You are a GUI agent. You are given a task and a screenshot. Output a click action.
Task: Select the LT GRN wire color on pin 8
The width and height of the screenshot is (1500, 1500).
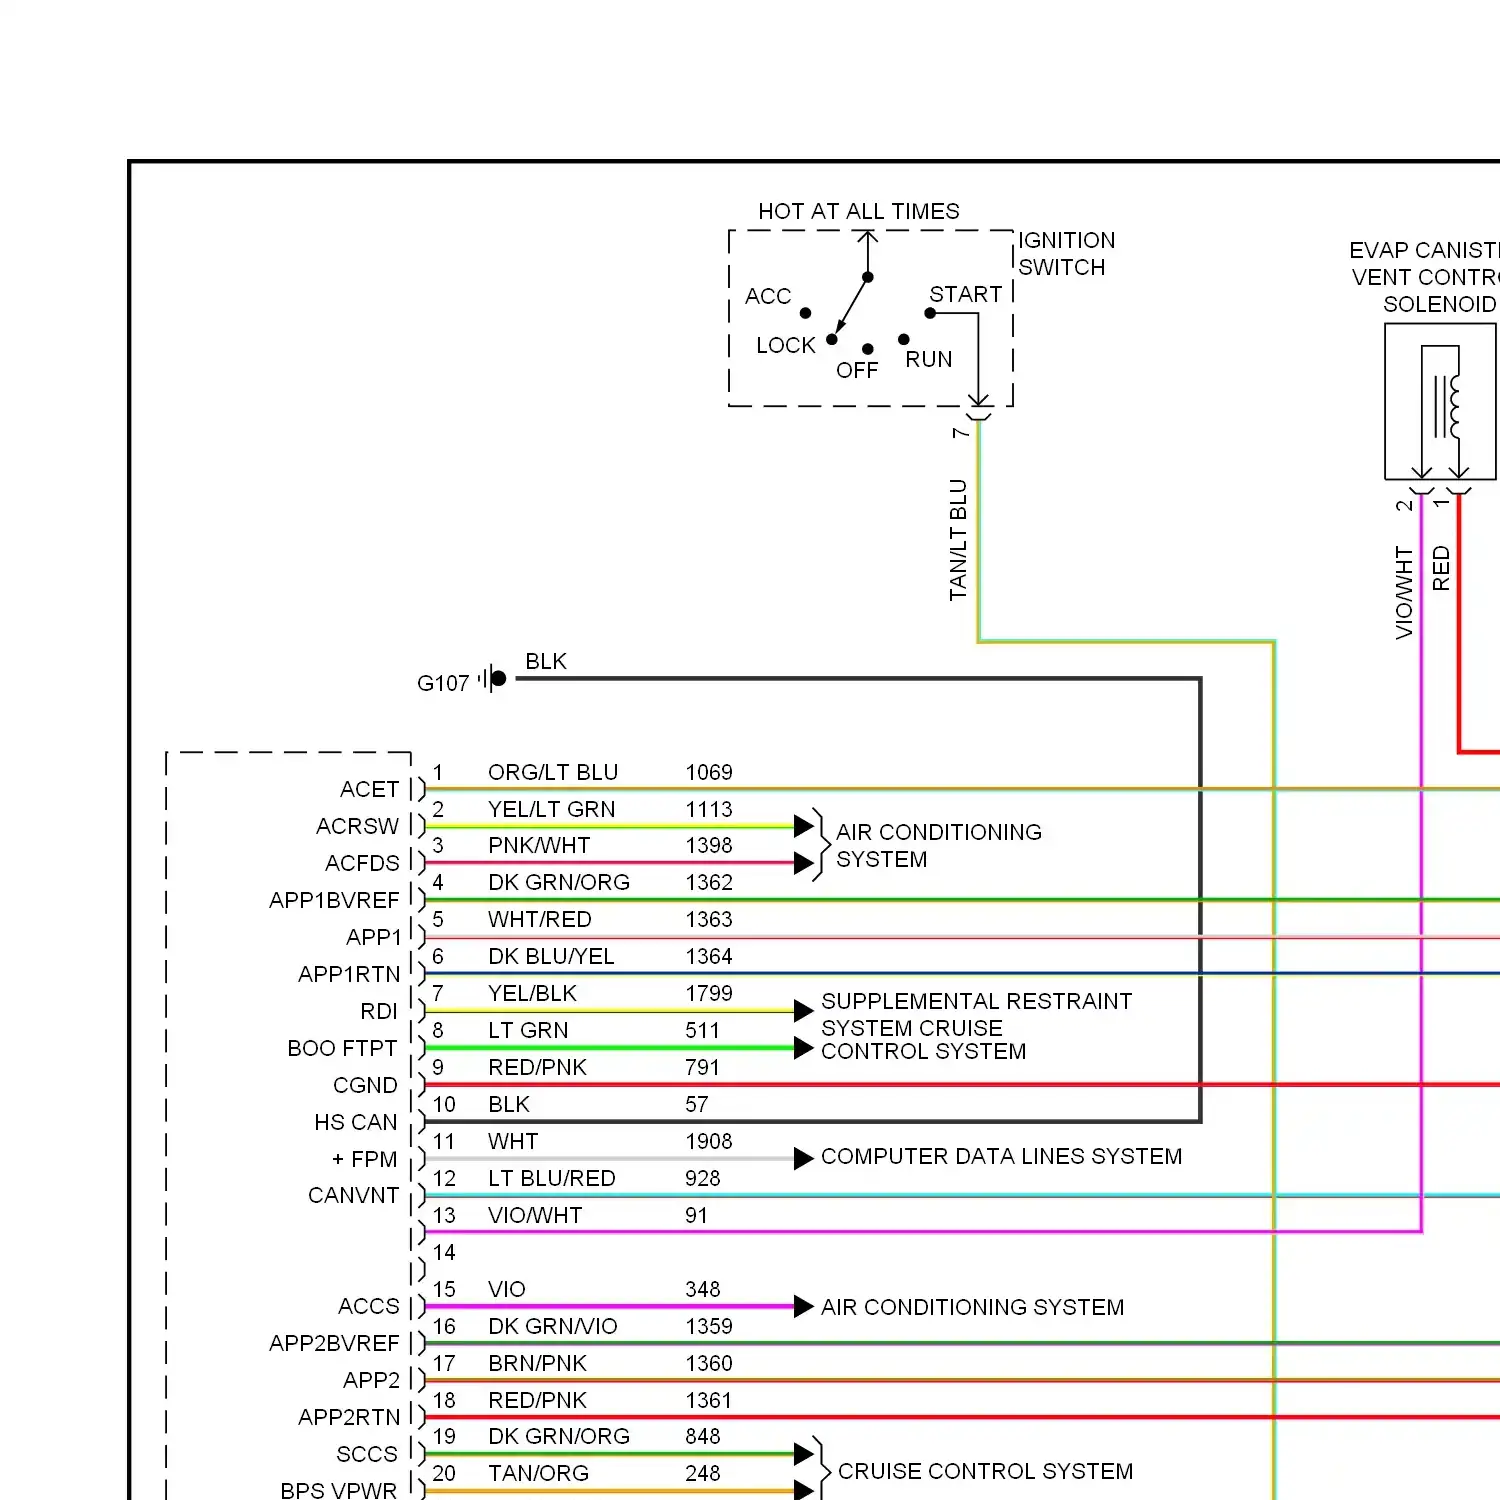(x=528, y=1030)
